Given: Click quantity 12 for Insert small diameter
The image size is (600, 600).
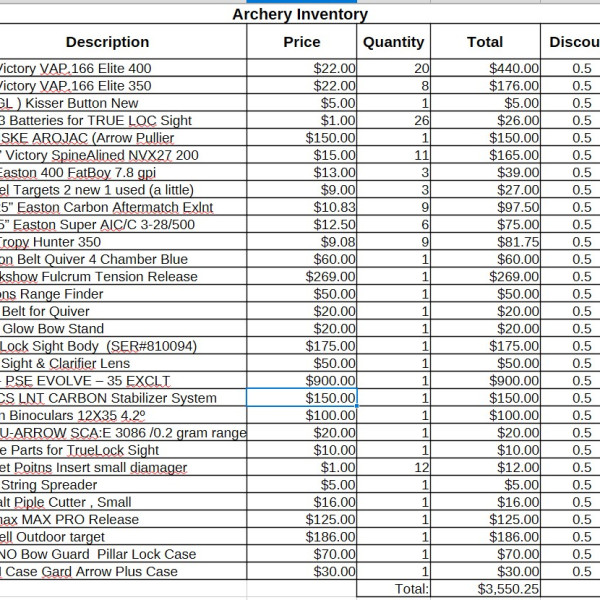Looking at the screenshot, I should [x=393, y=467].
